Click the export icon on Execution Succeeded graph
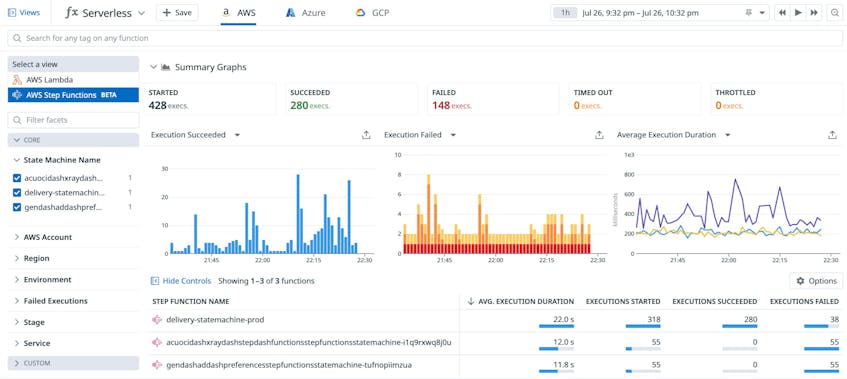The image size is (847, 379). [x=366, y=135]
